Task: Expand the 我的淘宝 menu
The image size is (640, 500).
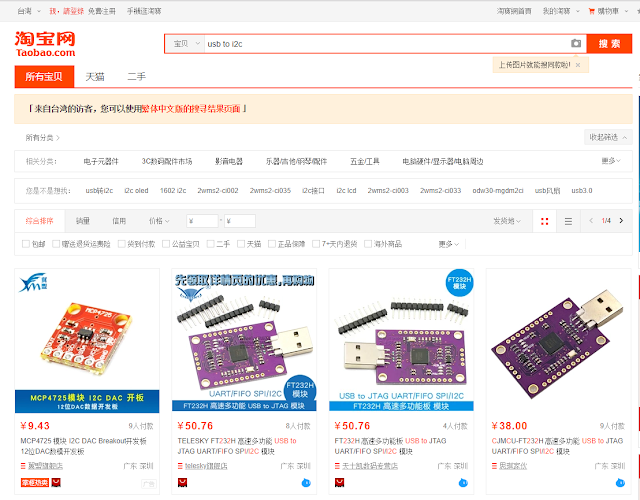Action: click(x=561, y=11)
